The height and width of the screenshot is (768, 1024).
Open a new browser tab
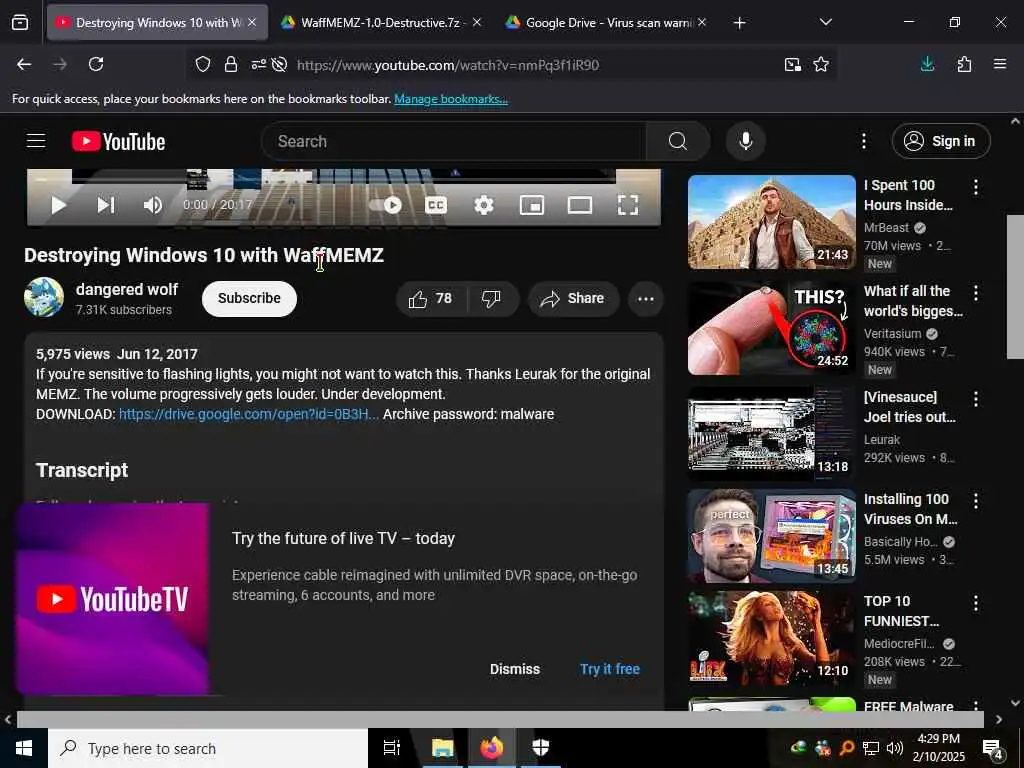[x=739, y=23]
